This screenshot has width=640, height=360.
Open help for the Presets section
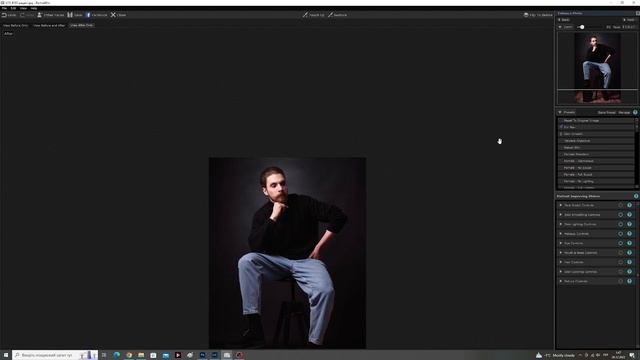(635, 112)
